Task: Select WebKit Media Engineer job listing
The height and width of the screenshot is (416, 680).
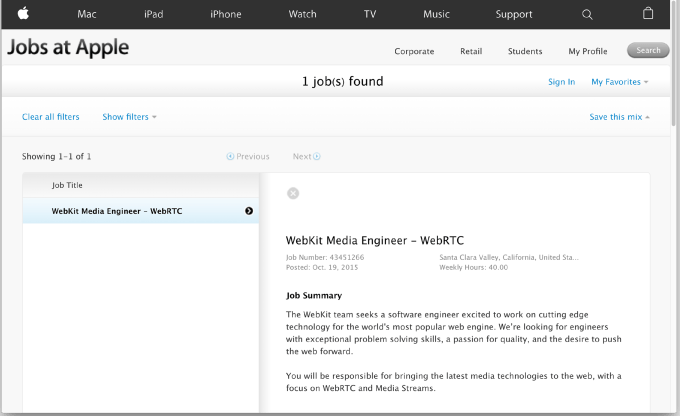Action: 117,211
